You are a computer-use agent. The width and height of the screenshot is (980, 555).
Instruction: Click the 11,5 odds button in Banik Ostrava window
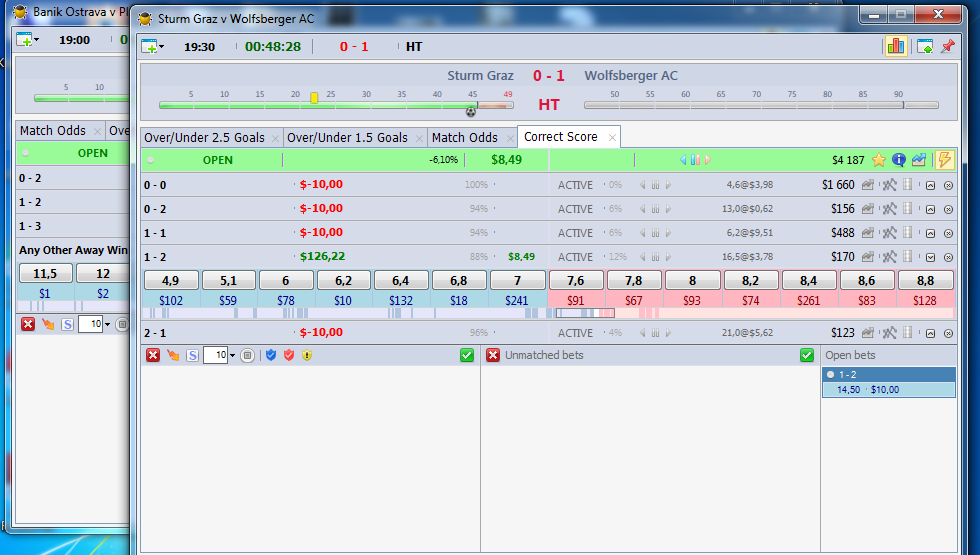click(x=45, y=273)
